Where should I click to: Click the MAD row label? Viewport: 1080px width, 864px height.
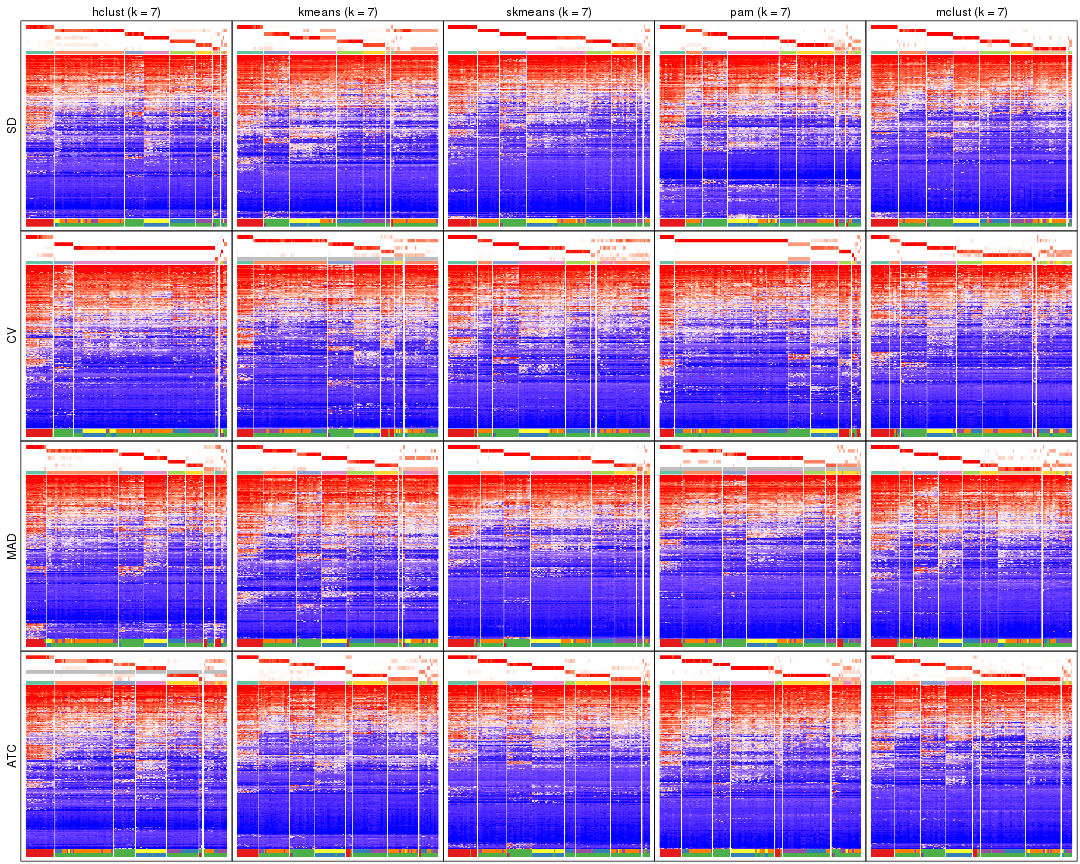tap(13, 545)
